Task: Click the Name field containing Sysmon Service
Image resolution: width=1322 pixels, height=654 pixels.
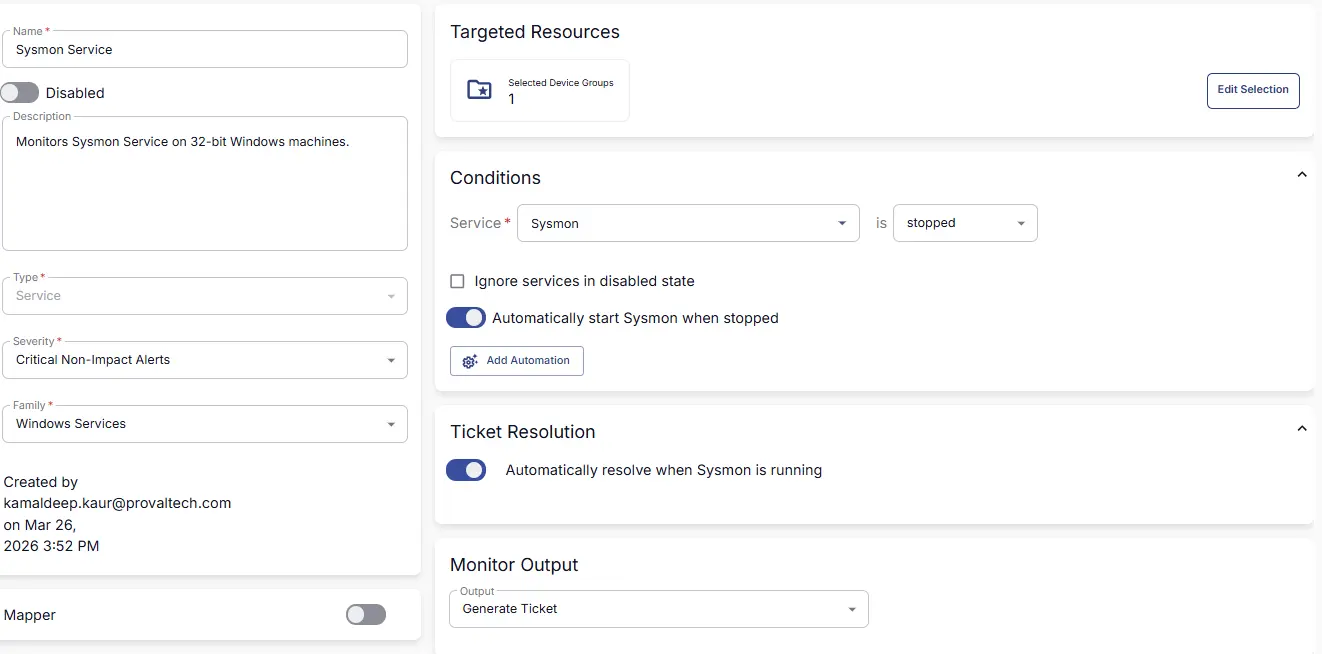Action: pyautogui.click(x=205, y=50)
